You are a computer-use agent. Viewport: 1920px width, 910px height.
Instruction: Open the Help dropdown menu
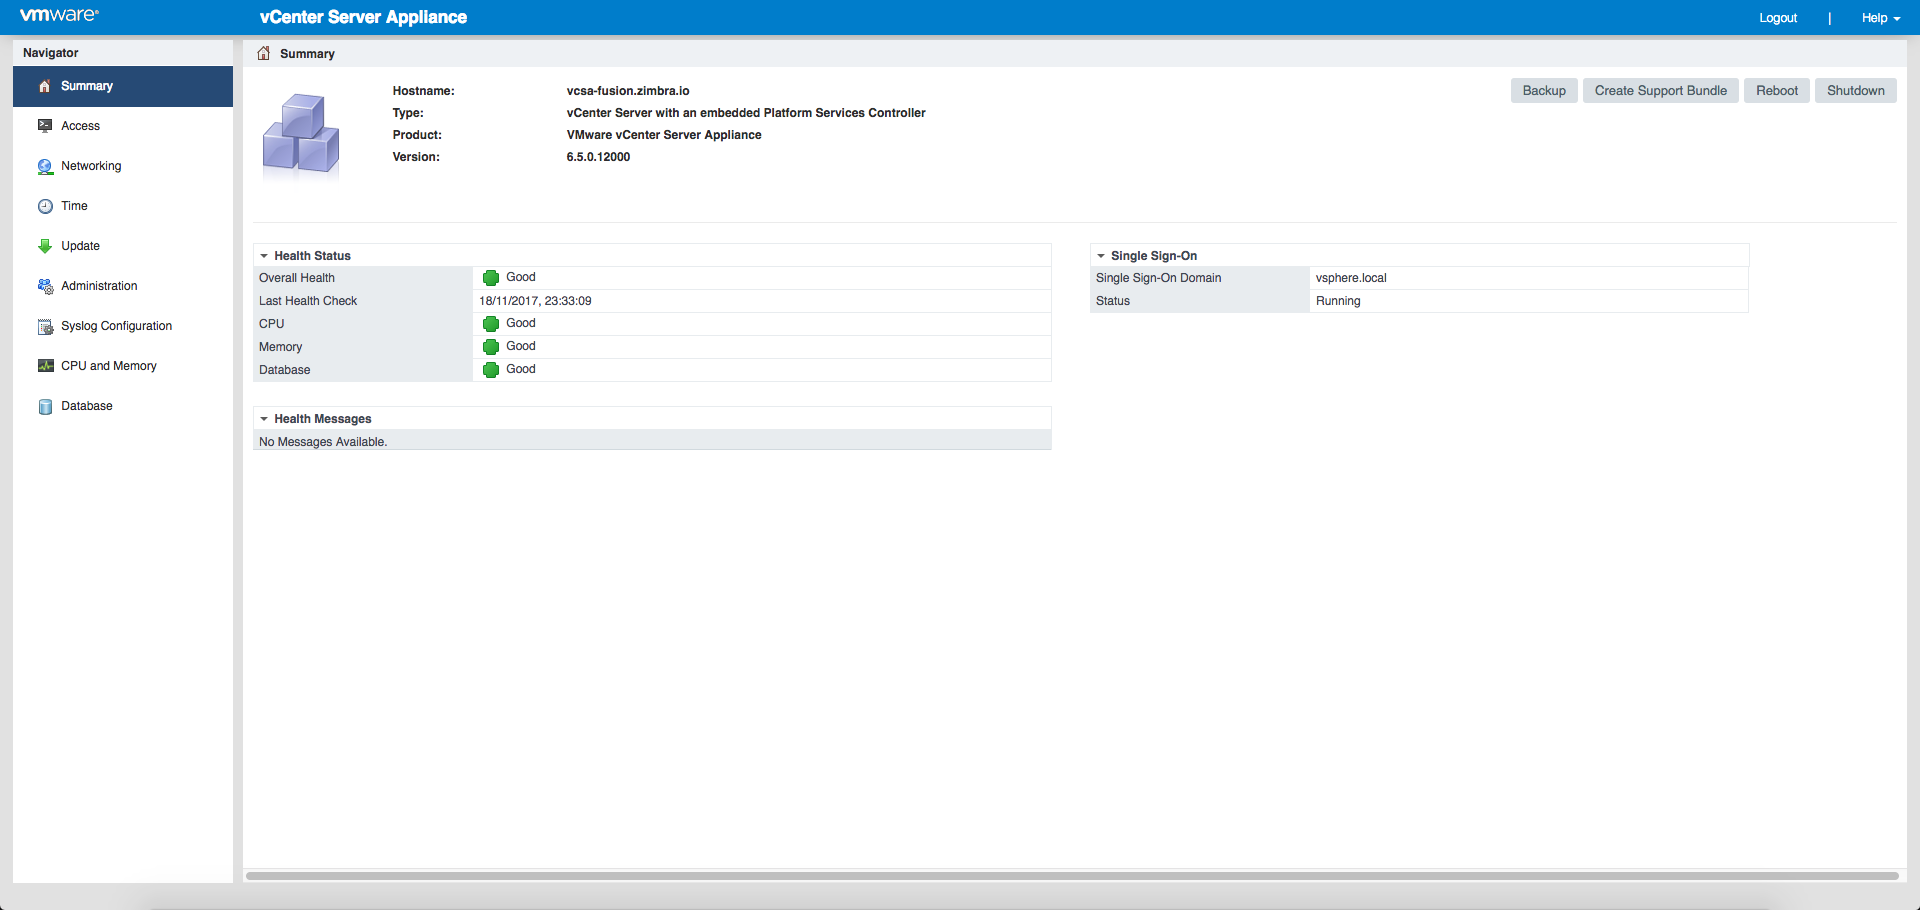point(1881,18)
